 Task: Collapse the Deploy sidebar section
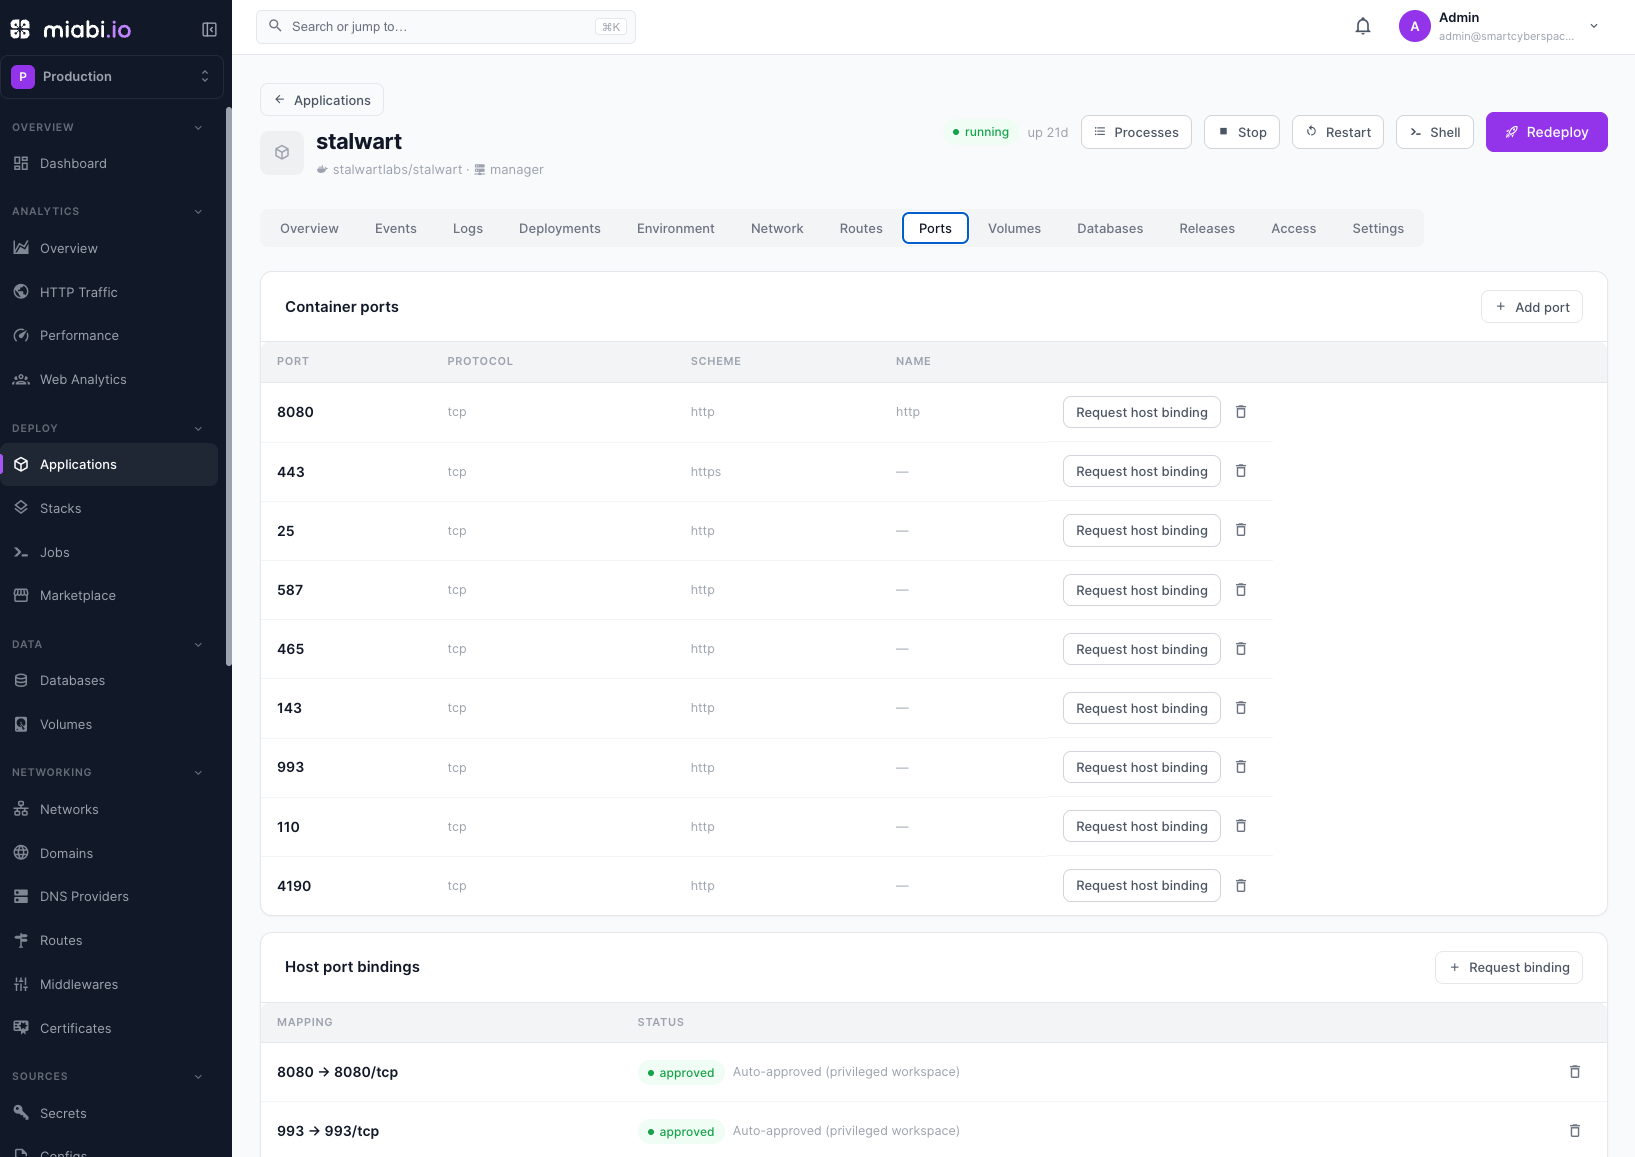click(x=198, y=429)
